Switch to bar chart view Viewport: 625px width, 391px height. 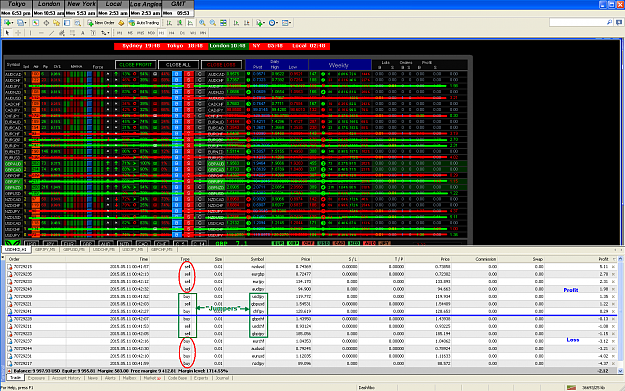click(169, 23)
